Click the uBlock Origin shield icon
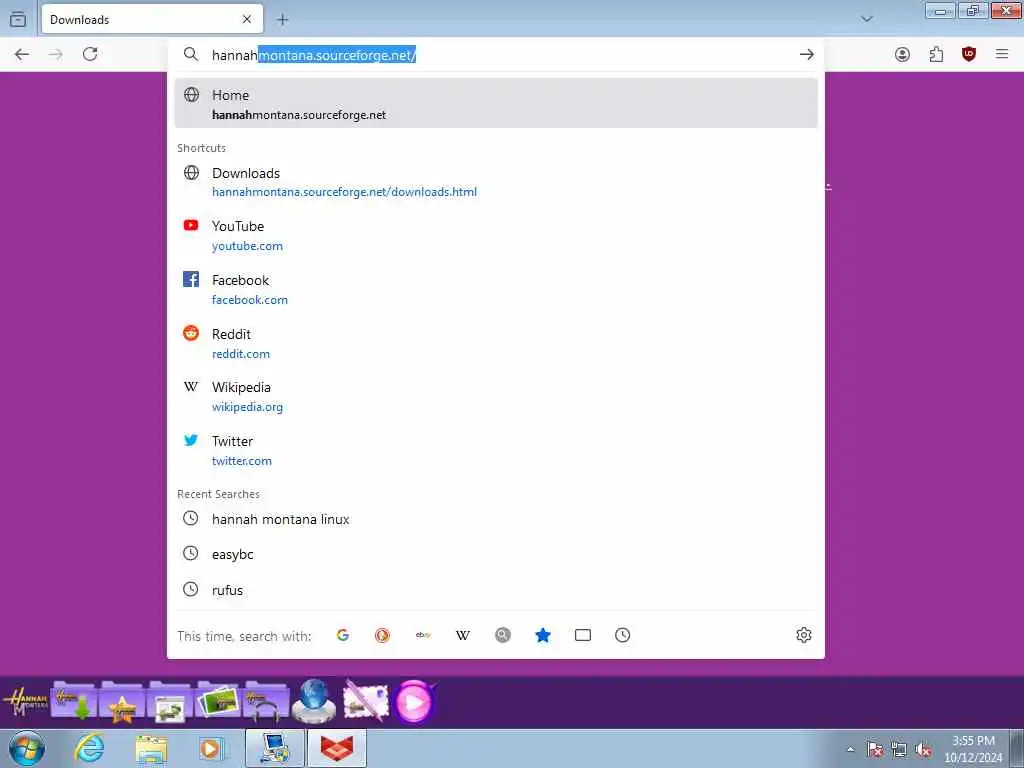 (969, 54)
